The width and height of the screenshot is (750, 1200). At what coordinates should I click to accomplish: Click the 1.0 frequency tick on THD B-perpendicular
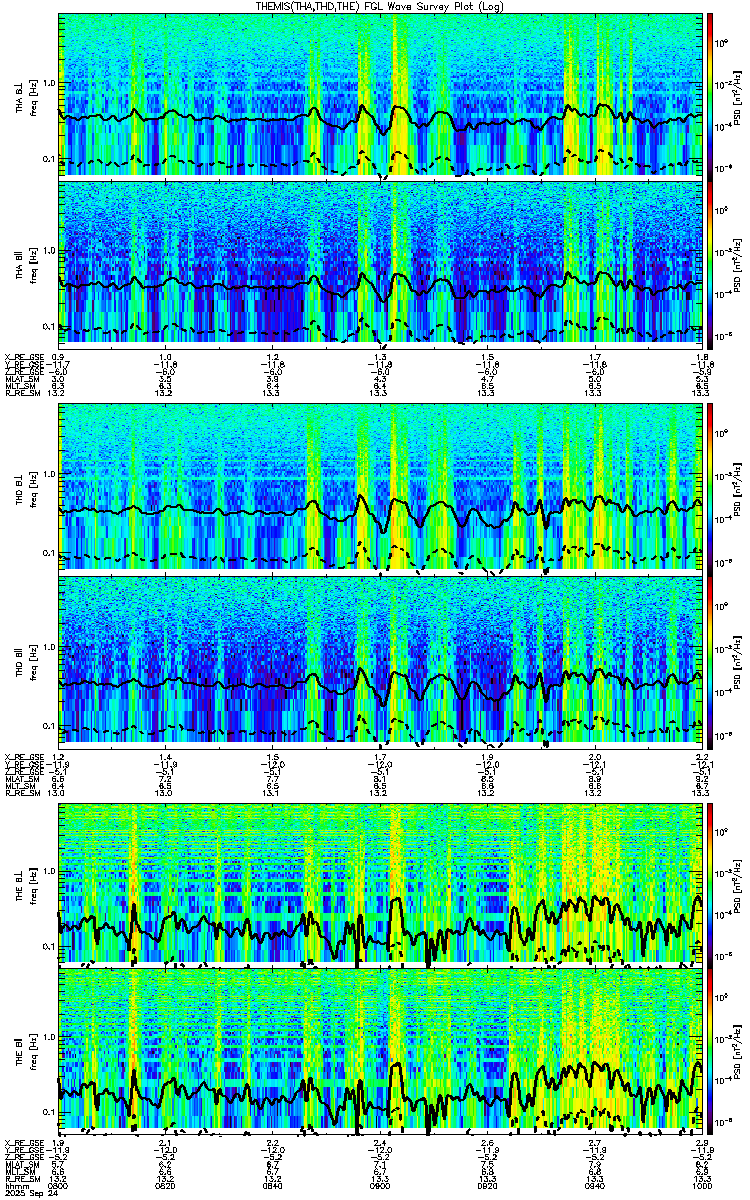click(48, 477)
